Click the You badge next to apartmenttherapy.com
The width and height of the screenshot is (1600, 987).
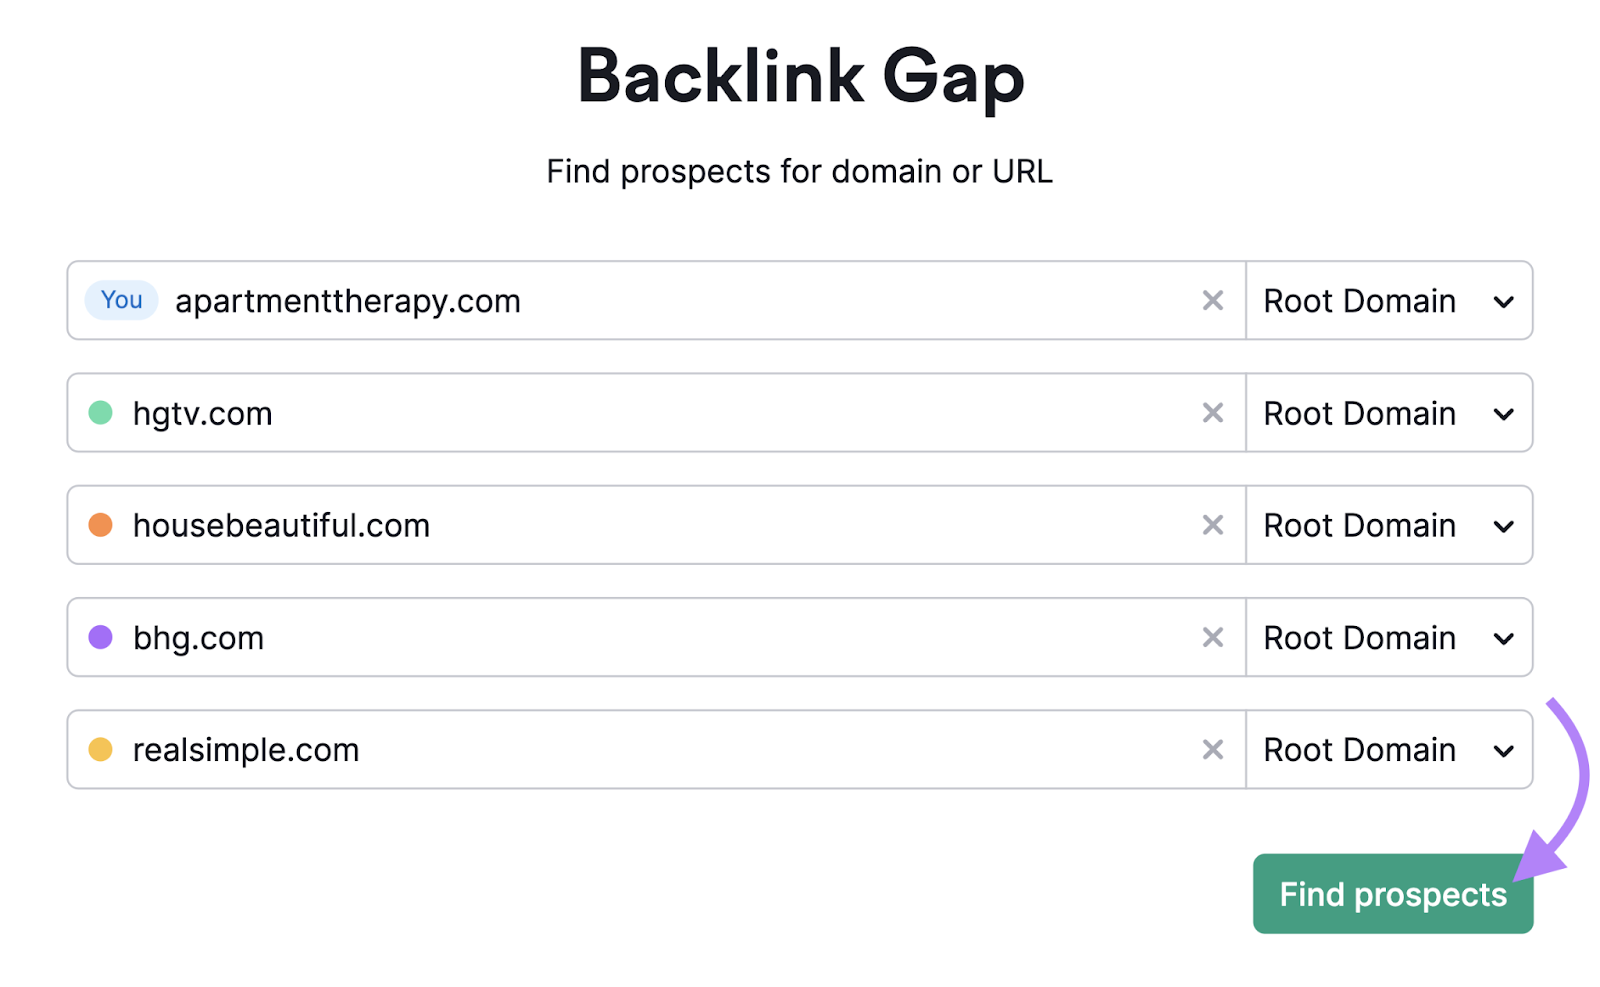click(x=120, y=300)
